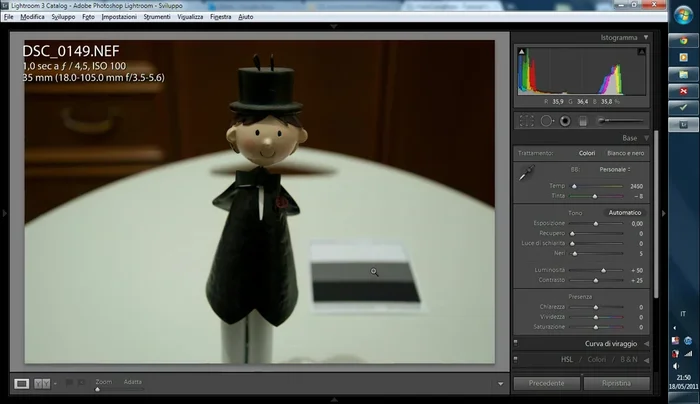Open the BB Personale white balance dropdown
The height and width of the screenshot is (404, 700).
point(614,170)
